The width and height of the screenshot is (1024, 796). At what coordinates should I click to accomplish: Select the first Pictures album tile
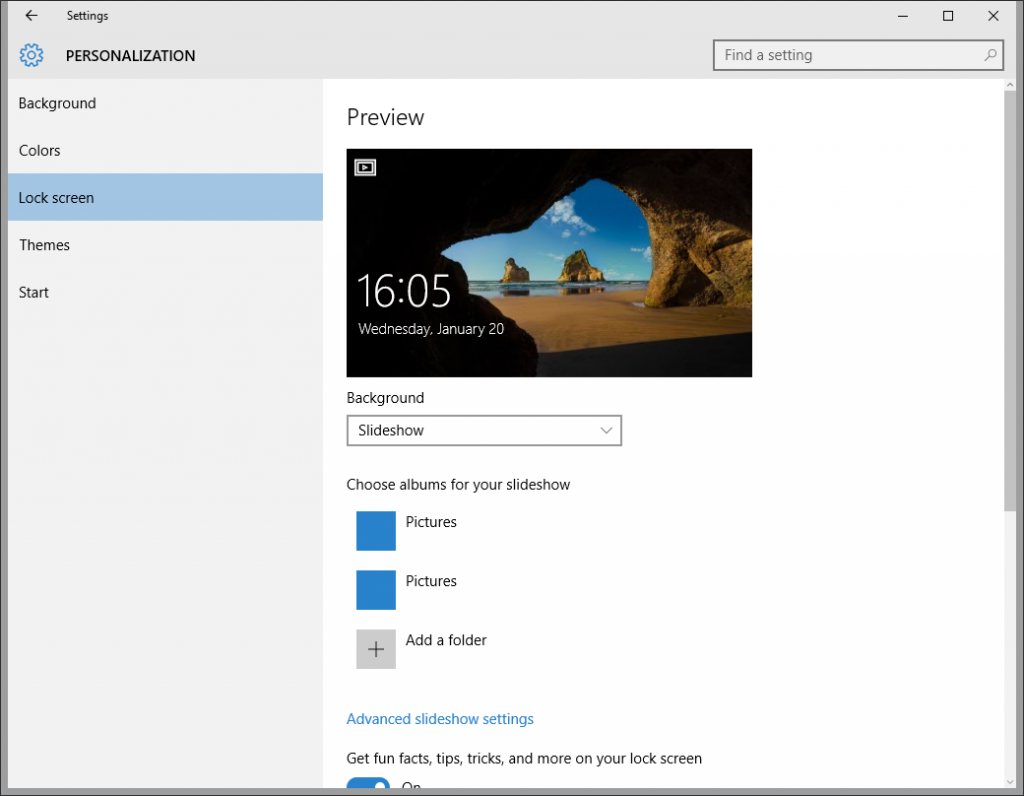pyautogui.click(x=376, y=531)
